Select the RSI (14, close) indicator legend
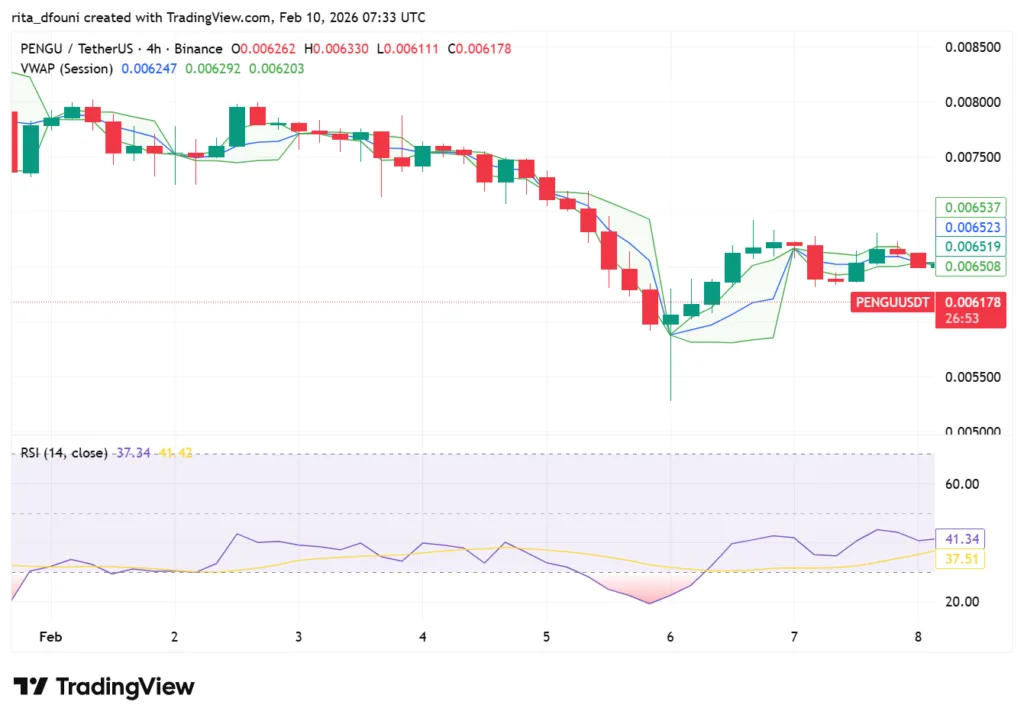Viewport: 1024px width, 721px height. pos(64,453)
